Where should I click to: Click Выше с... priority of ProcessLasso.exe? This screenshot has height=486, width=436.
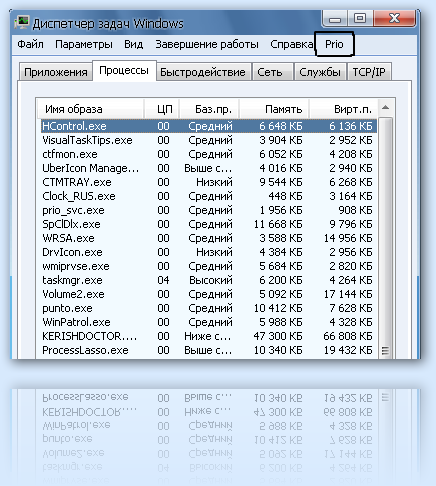pyautogui.click(x=208, y=350)
